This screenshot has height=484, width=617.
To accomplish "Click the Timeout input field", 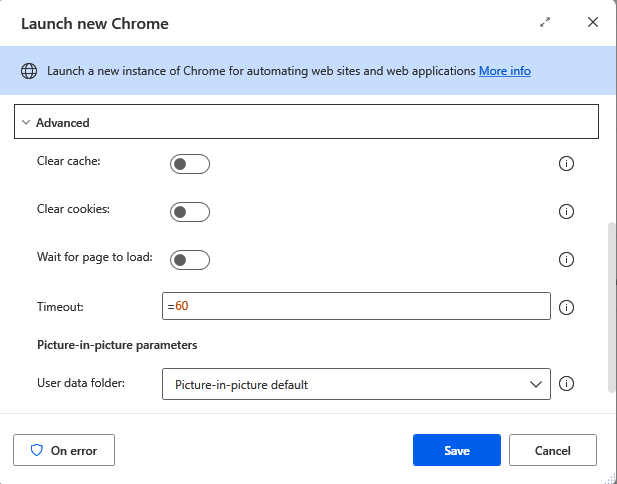I will (356, 306).
